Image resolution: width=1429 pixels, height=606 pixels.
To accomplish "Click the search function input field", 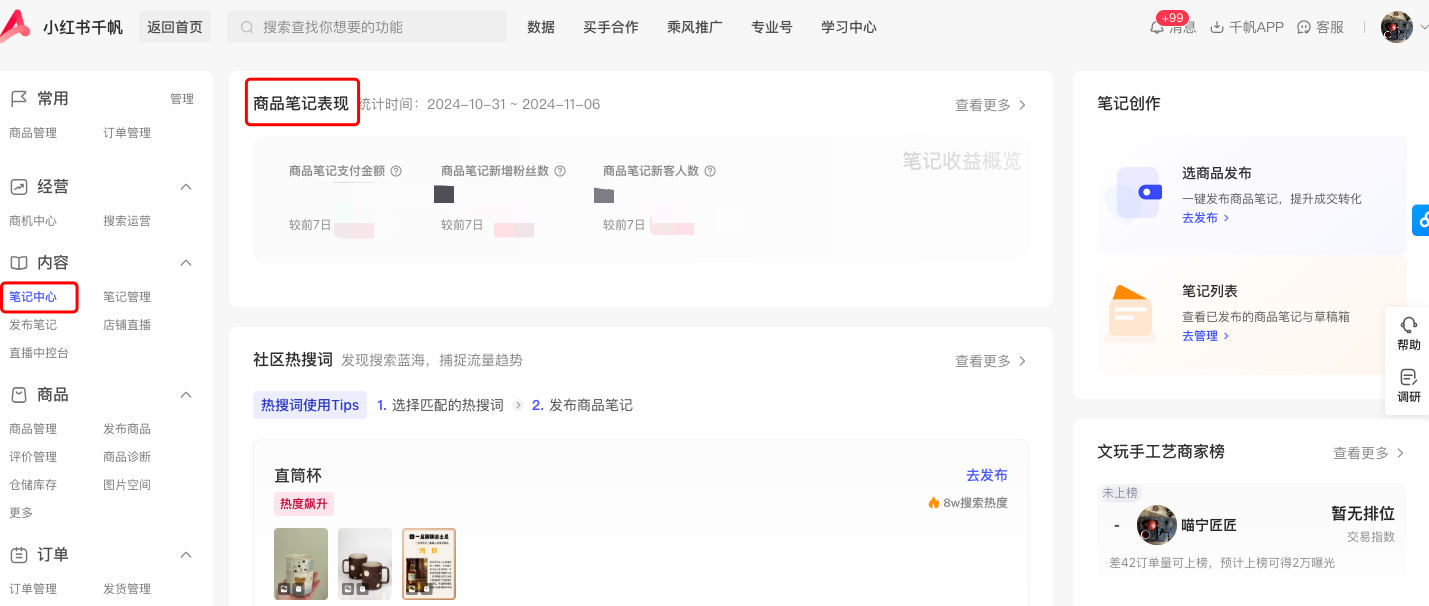I will (x=380, y=27).
